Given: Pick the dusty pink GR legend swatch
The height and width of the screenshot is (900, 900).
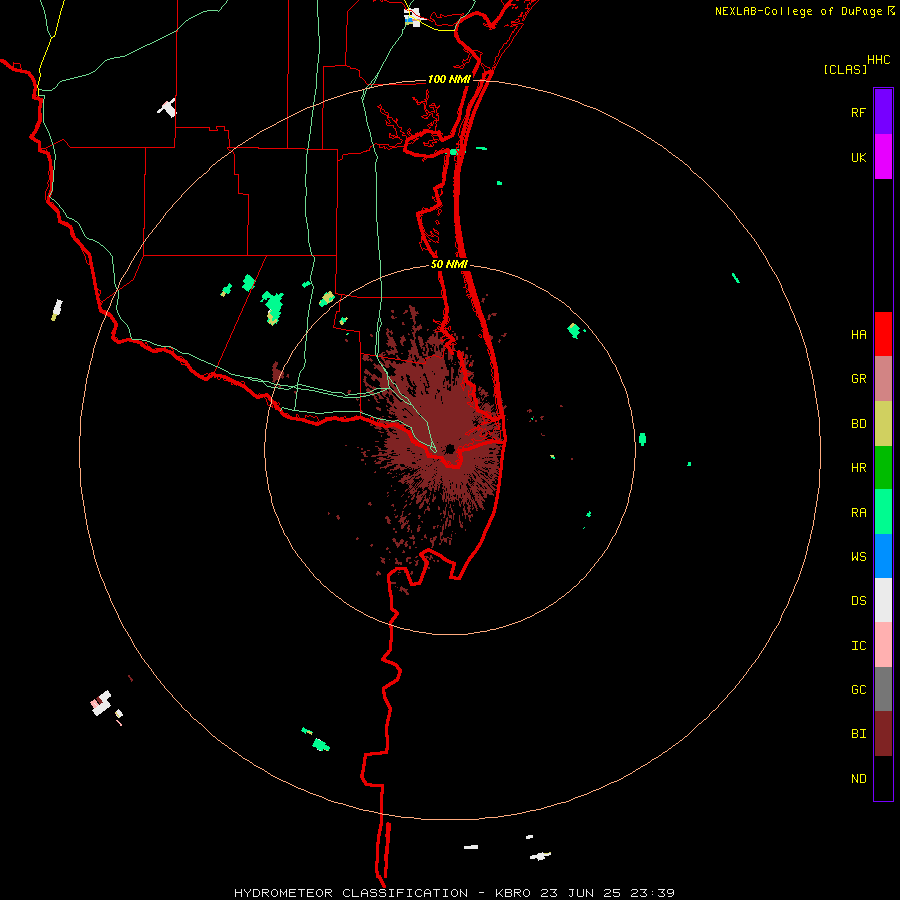Looking at the screenshot, I should [883, 379].
